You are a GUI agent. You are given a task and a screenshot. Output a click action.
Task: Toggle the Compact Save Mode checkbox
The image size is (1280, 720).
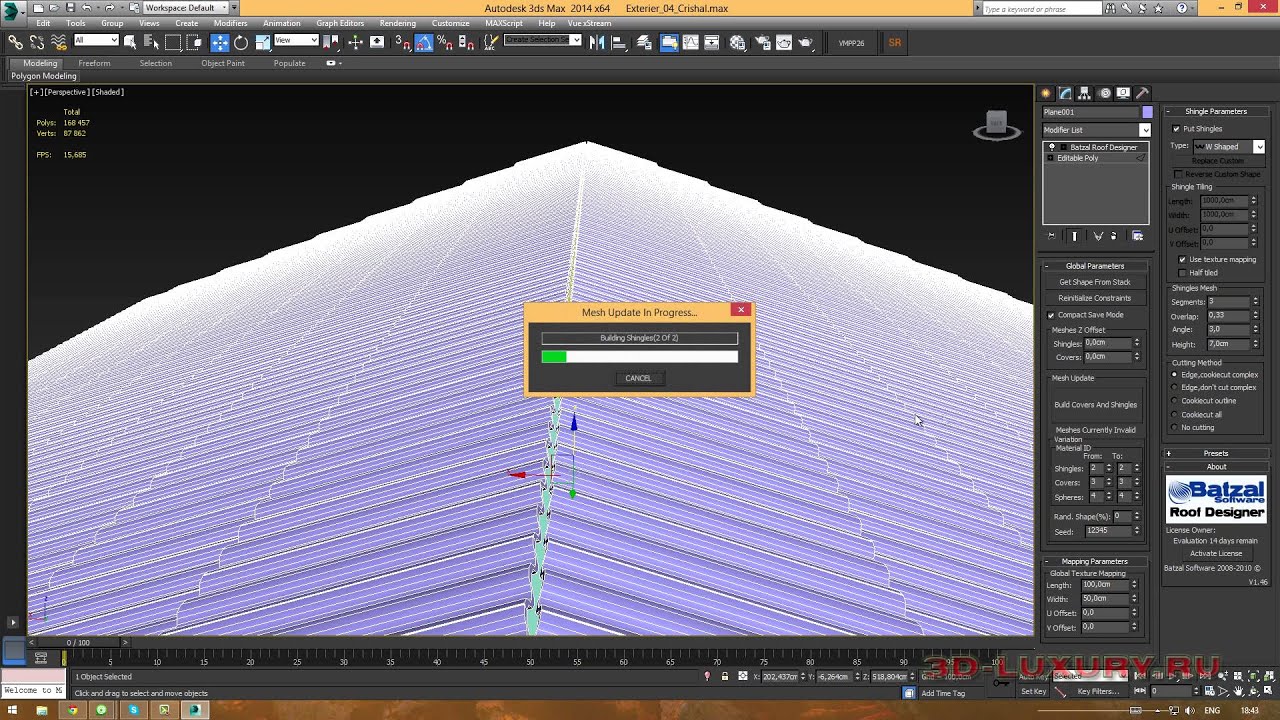1051,315
